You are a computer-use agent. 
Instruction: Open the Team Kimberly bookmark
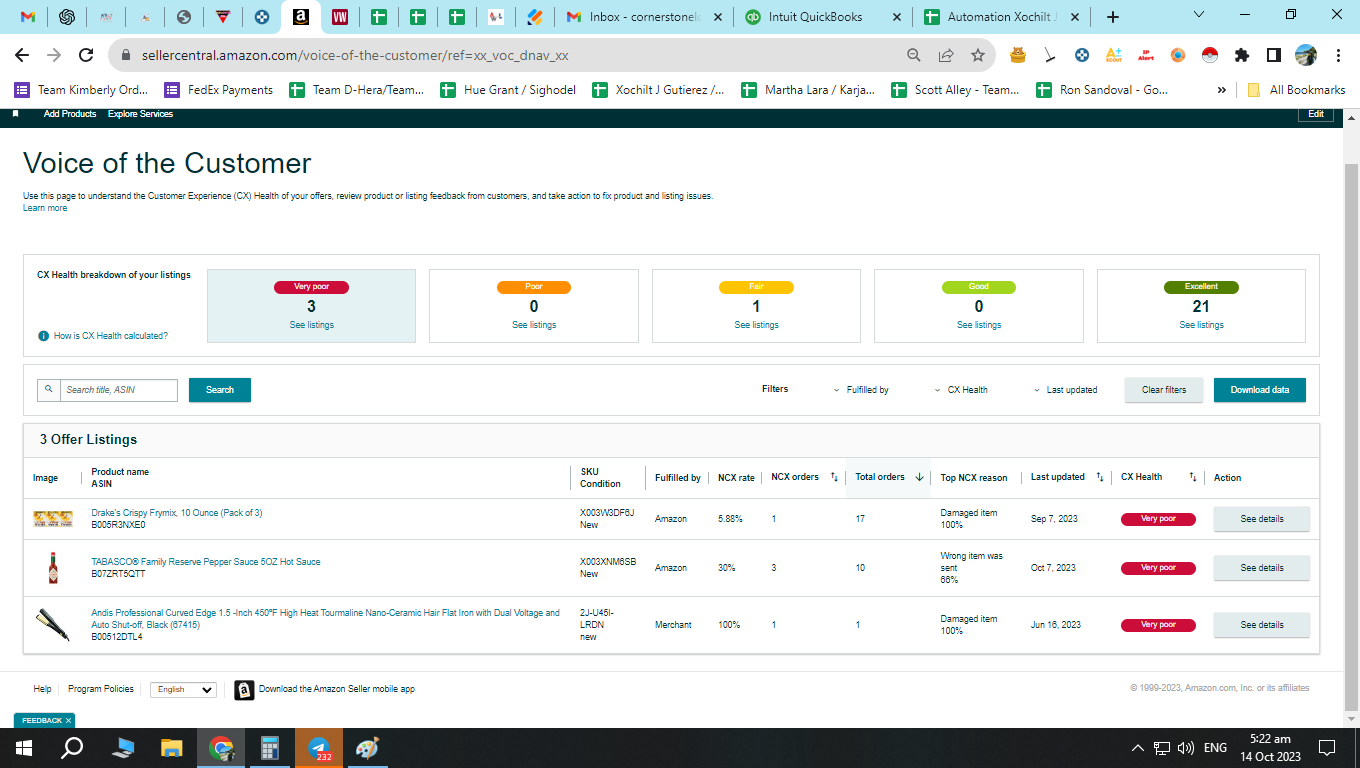click(x=81, y=90)
